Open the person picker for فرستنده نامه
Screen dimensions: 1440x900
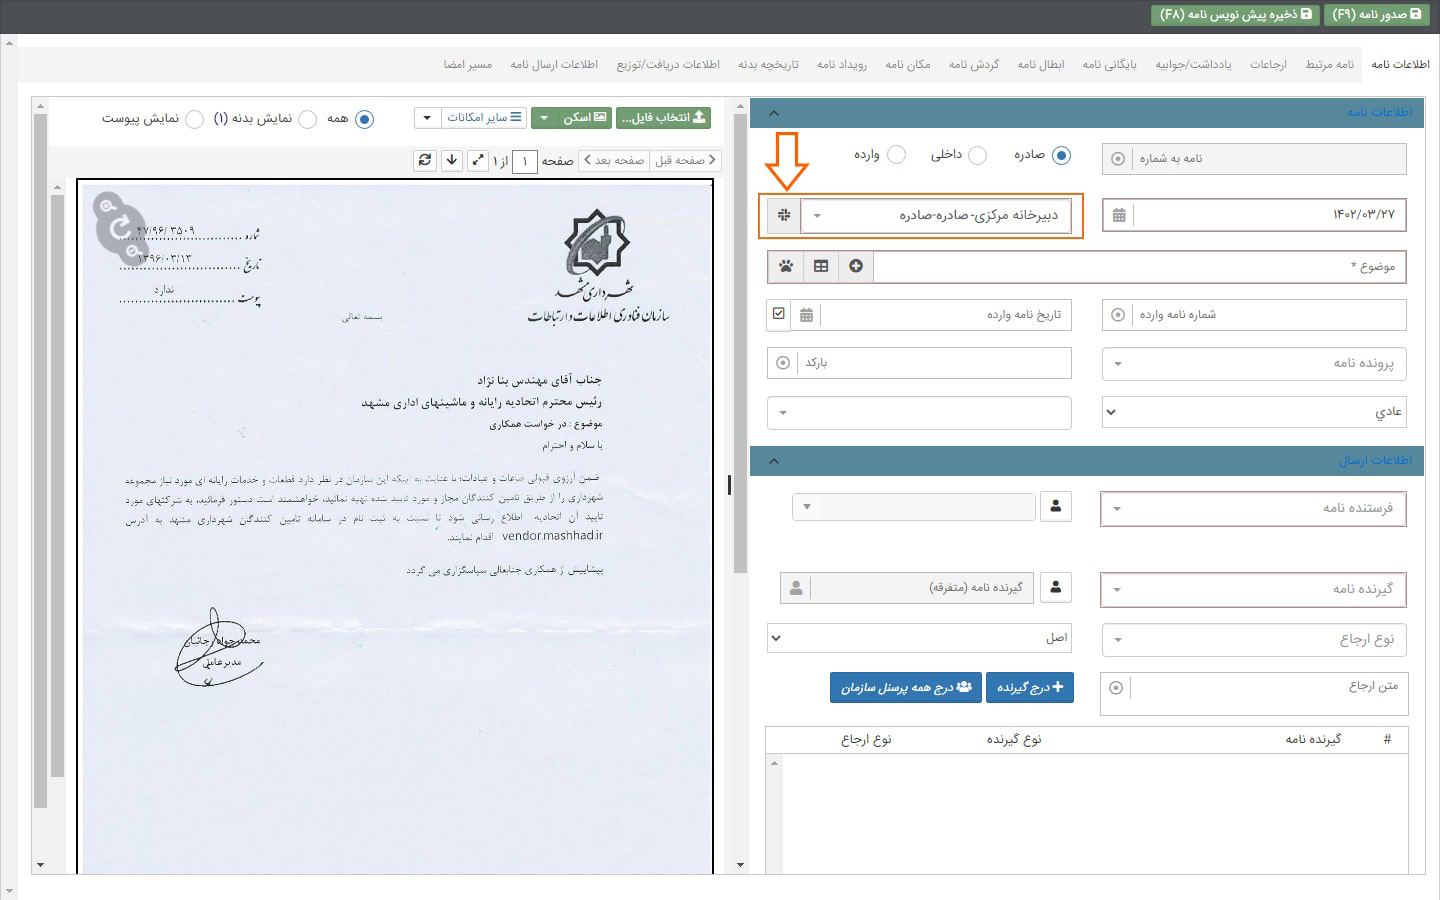coord(1056,507)
